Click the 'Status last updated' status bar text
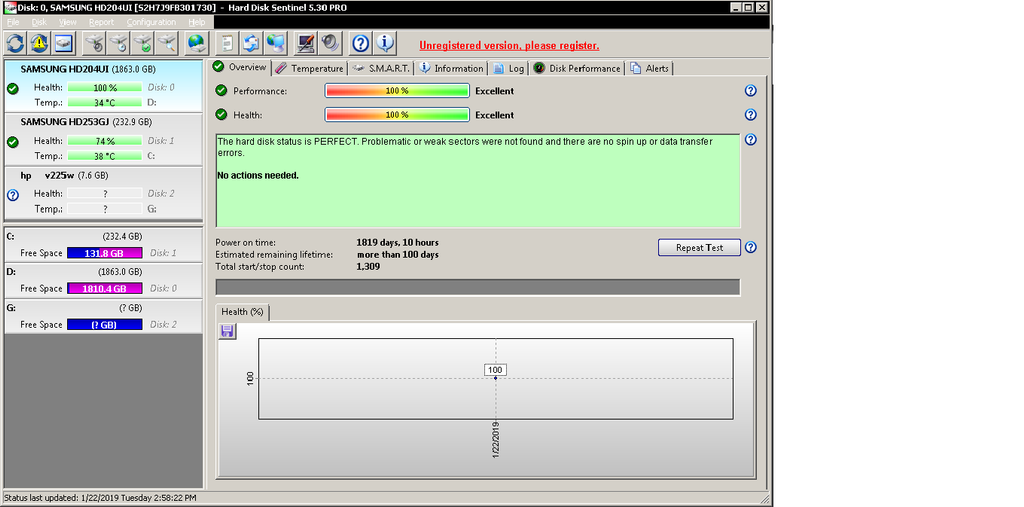Image resolution: width=1024 pixels, height=507 pixels. 100,499
